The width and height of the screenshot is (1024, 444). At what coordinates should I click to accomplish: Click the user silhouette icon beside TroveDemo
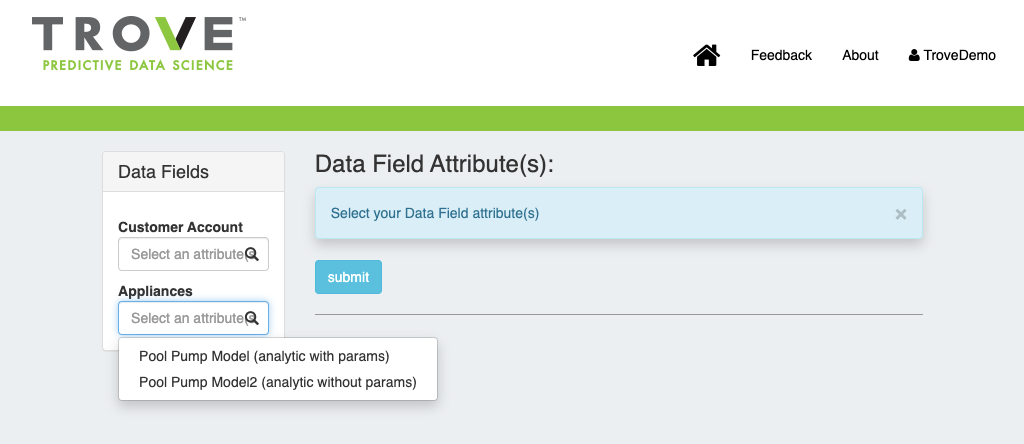(914, 56)
